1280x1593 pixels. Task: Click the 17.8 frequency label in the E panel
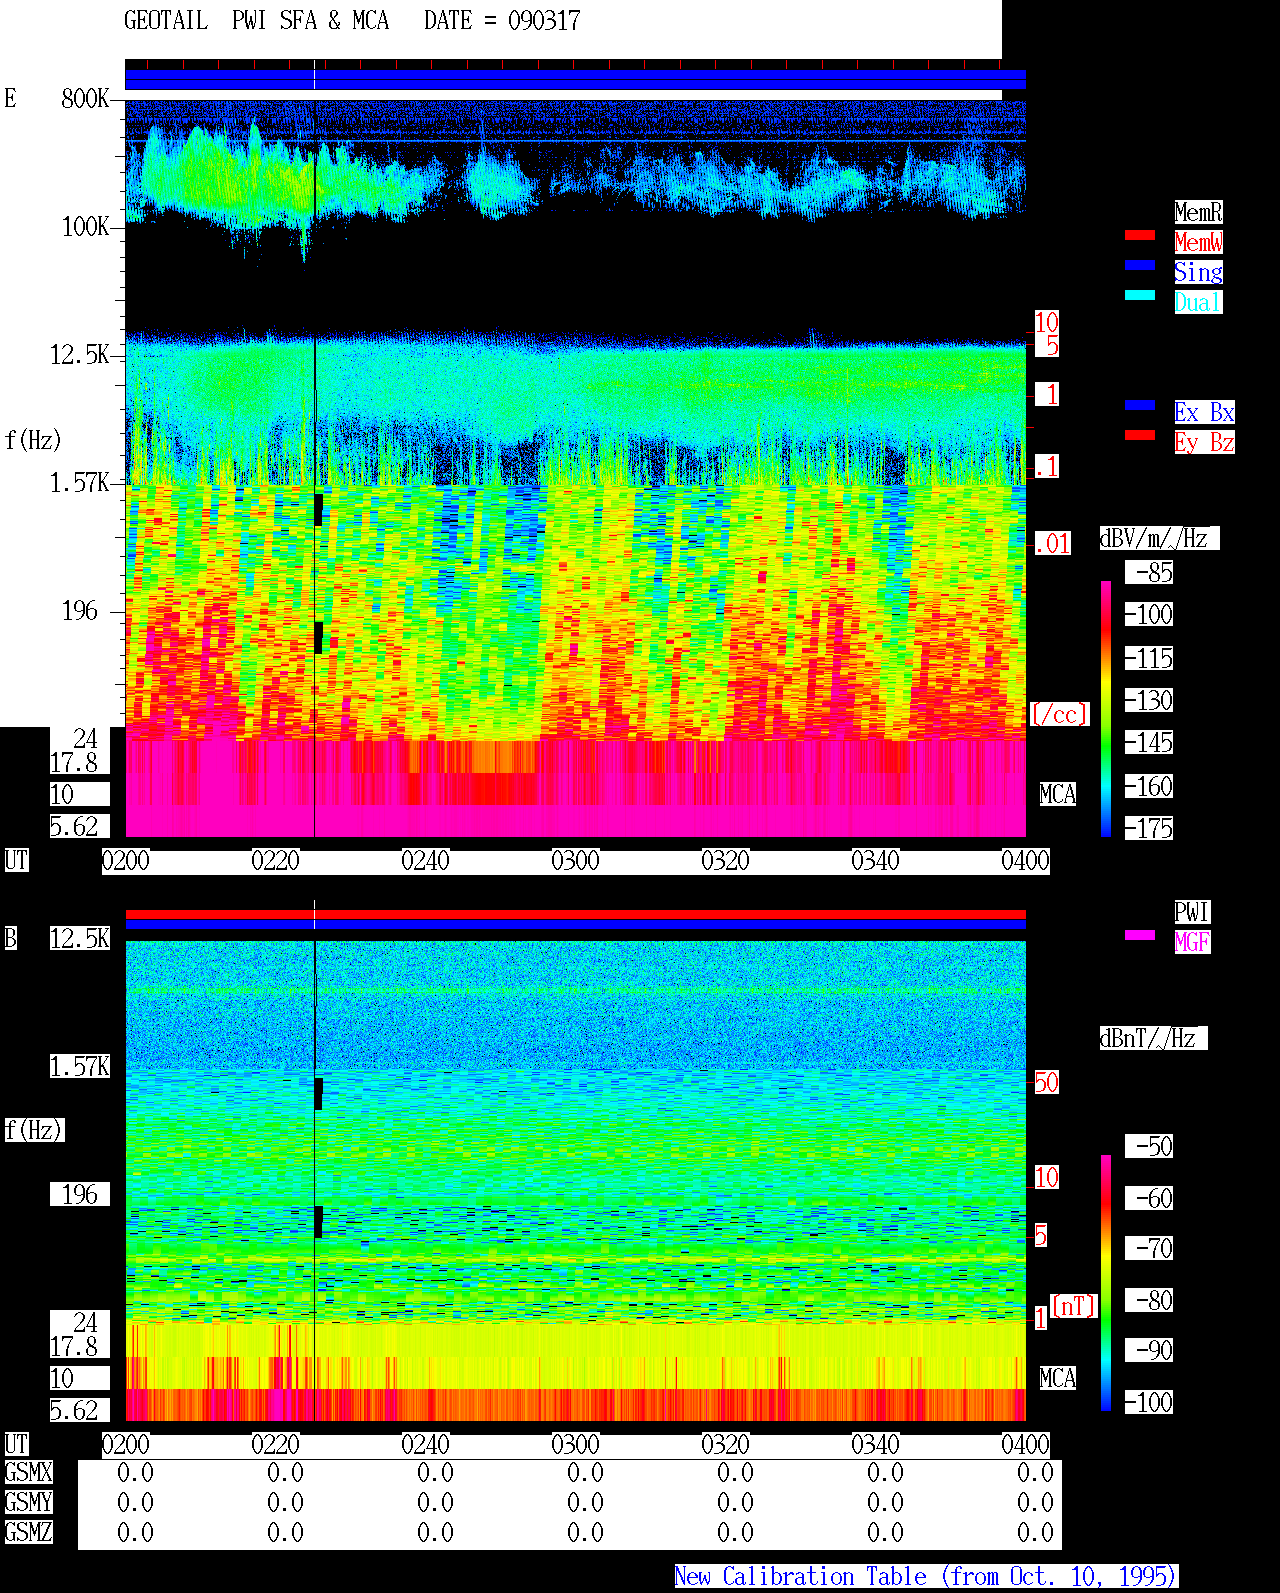(75, 762)
